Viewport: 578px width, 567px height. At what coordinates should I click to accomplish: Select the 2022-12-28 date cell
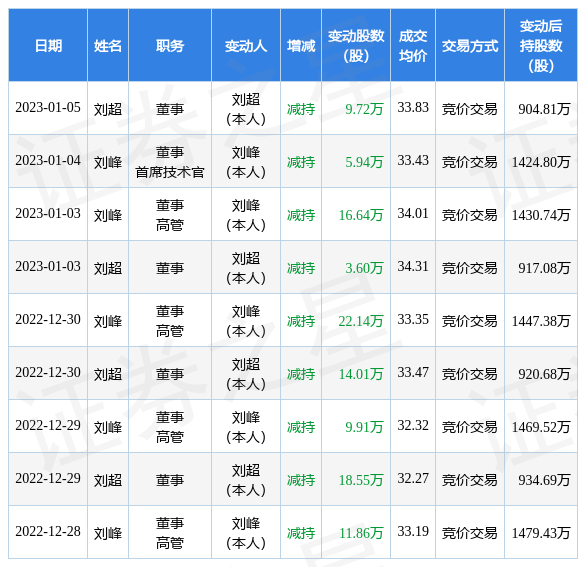[x=48, y=531]
